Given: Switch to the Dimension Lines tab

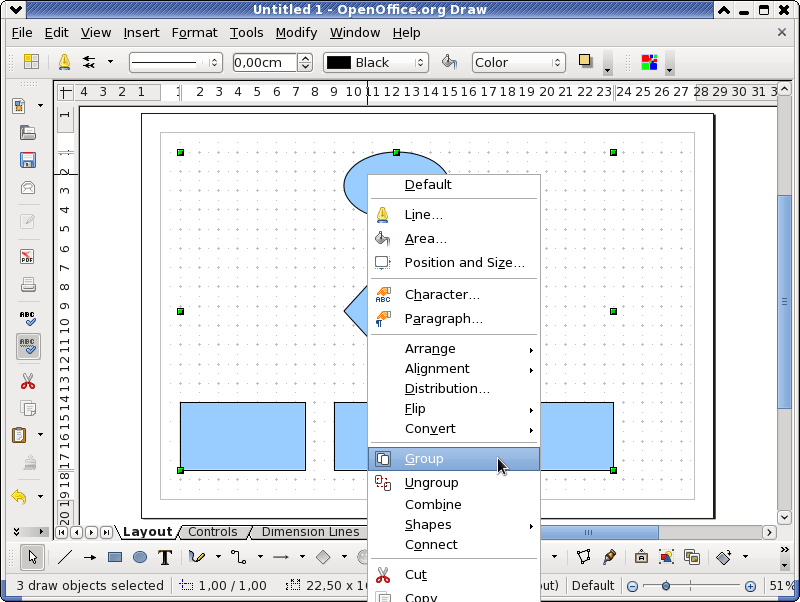Looking at the screenshot, I should [x=310, y=532].
